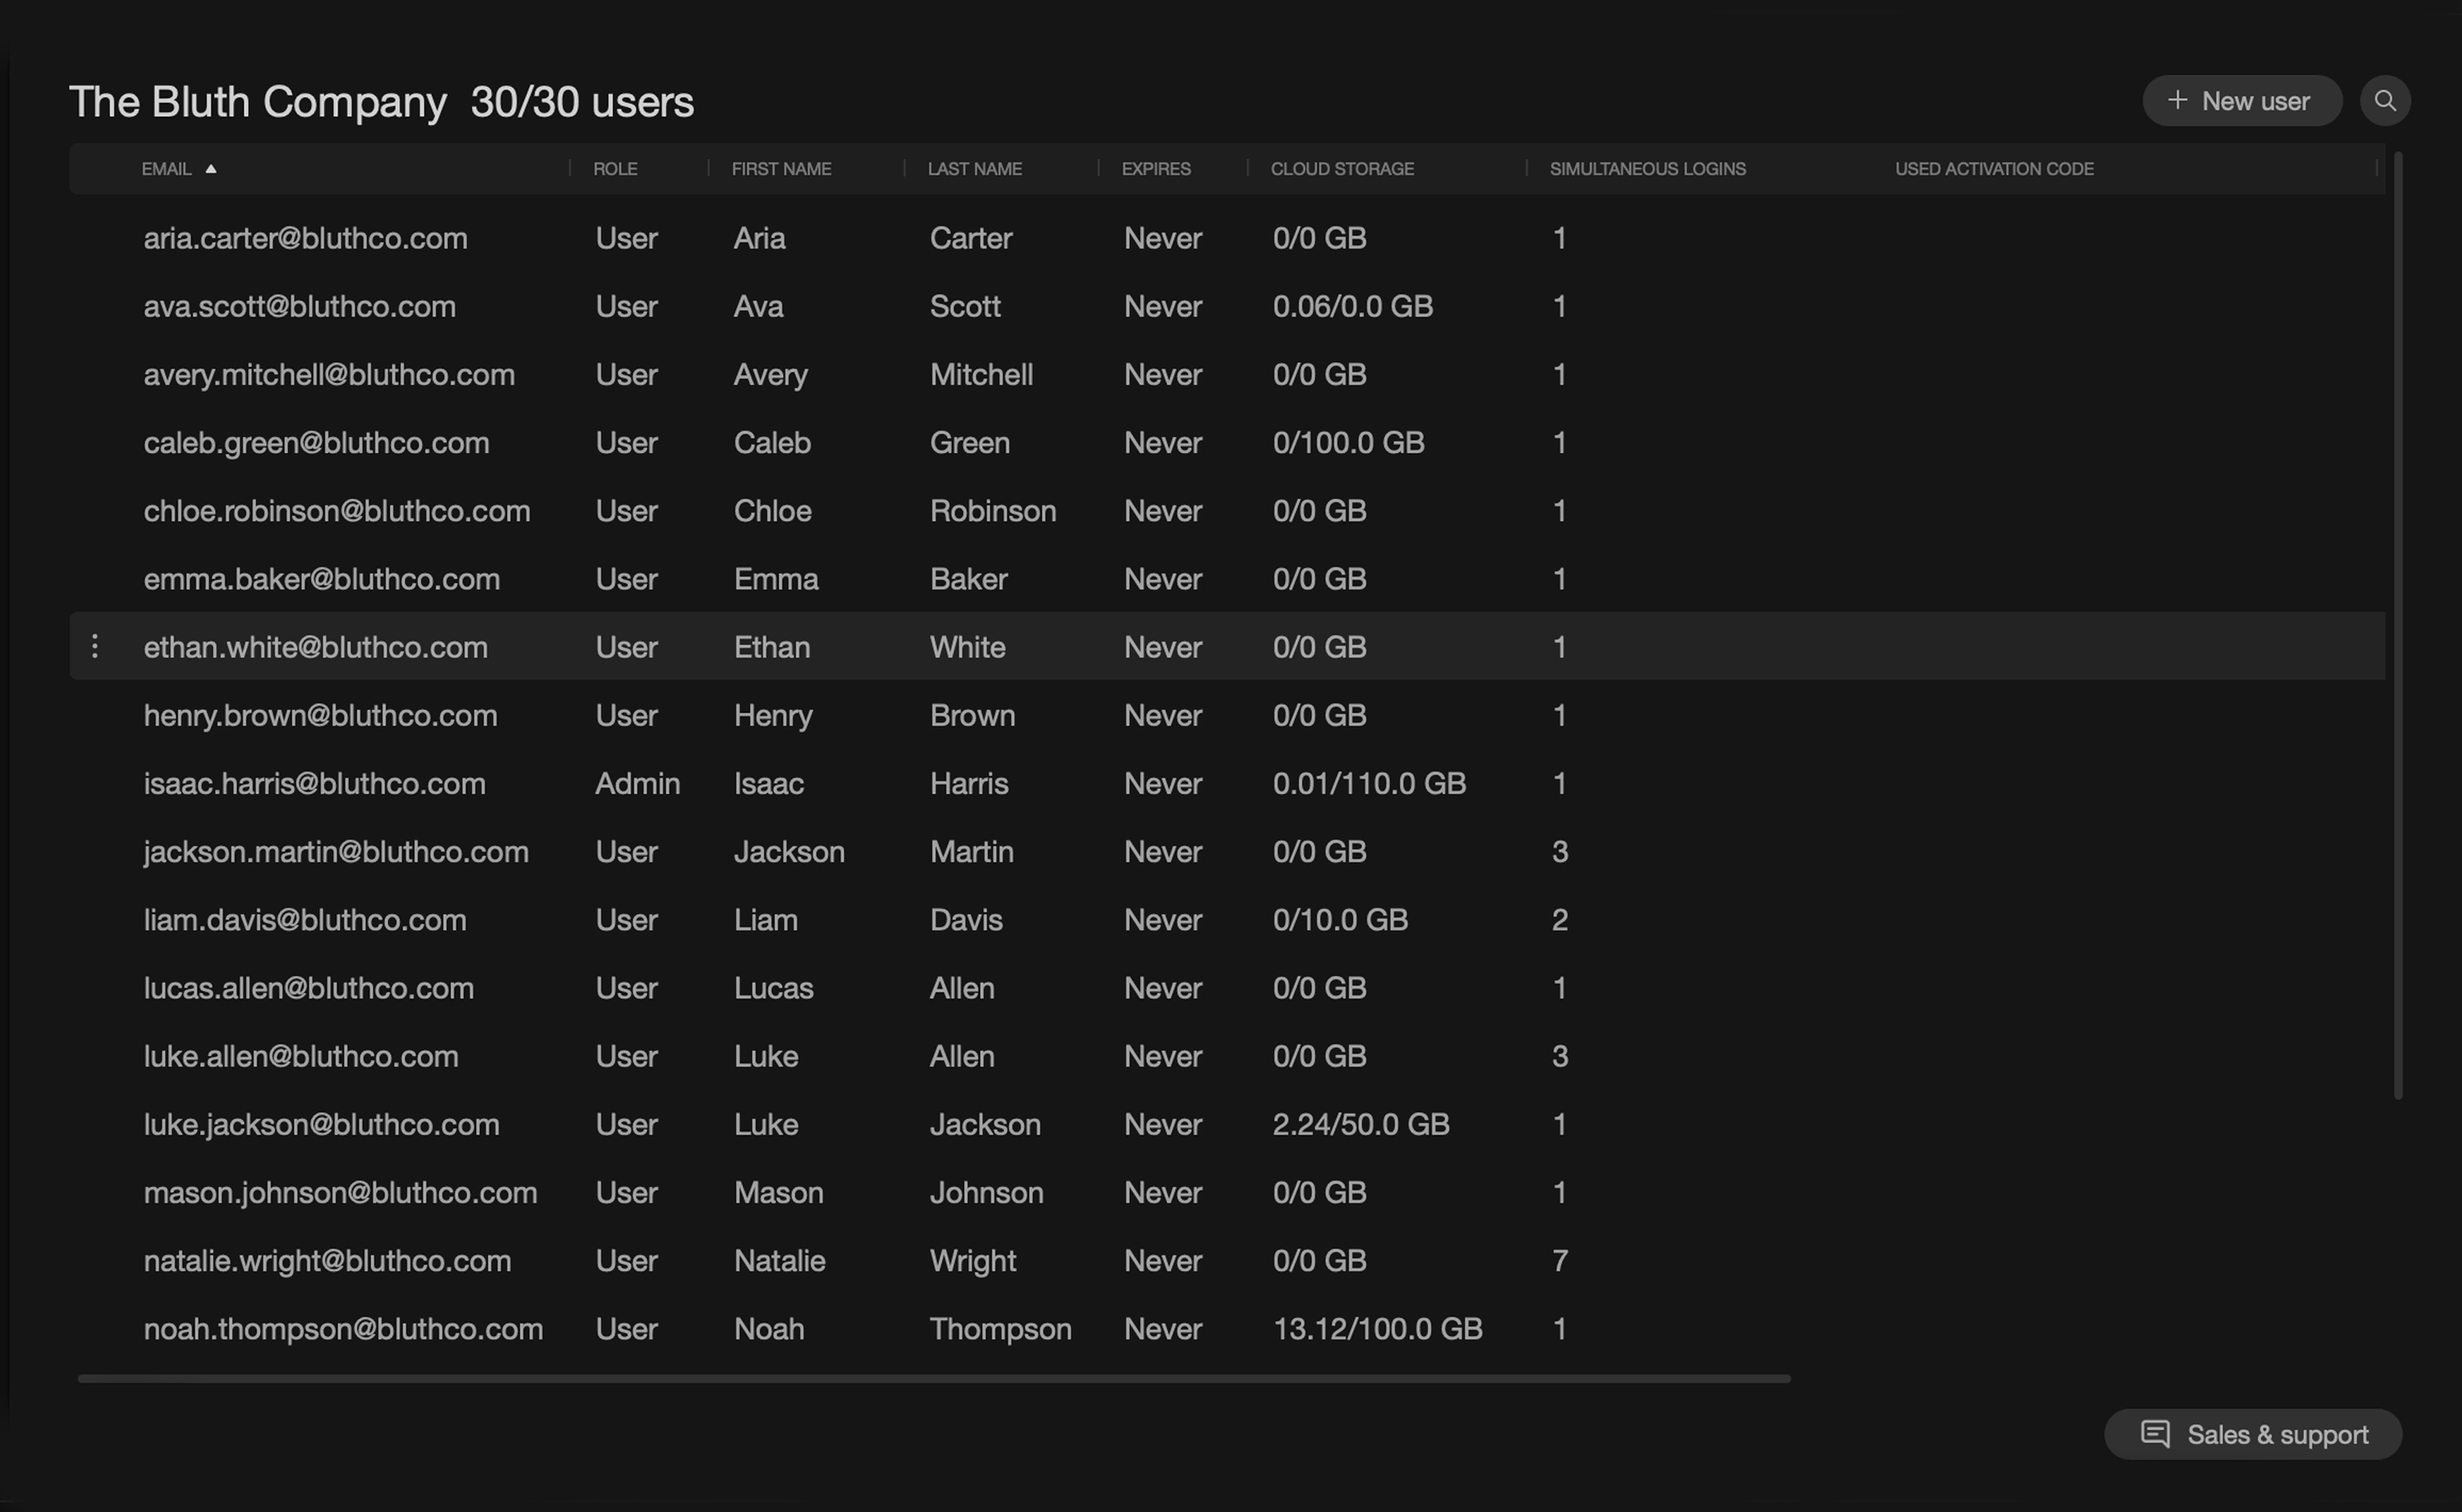
Task: Select avery.mitchell@bluthco.com email
Action: point(329,374)
